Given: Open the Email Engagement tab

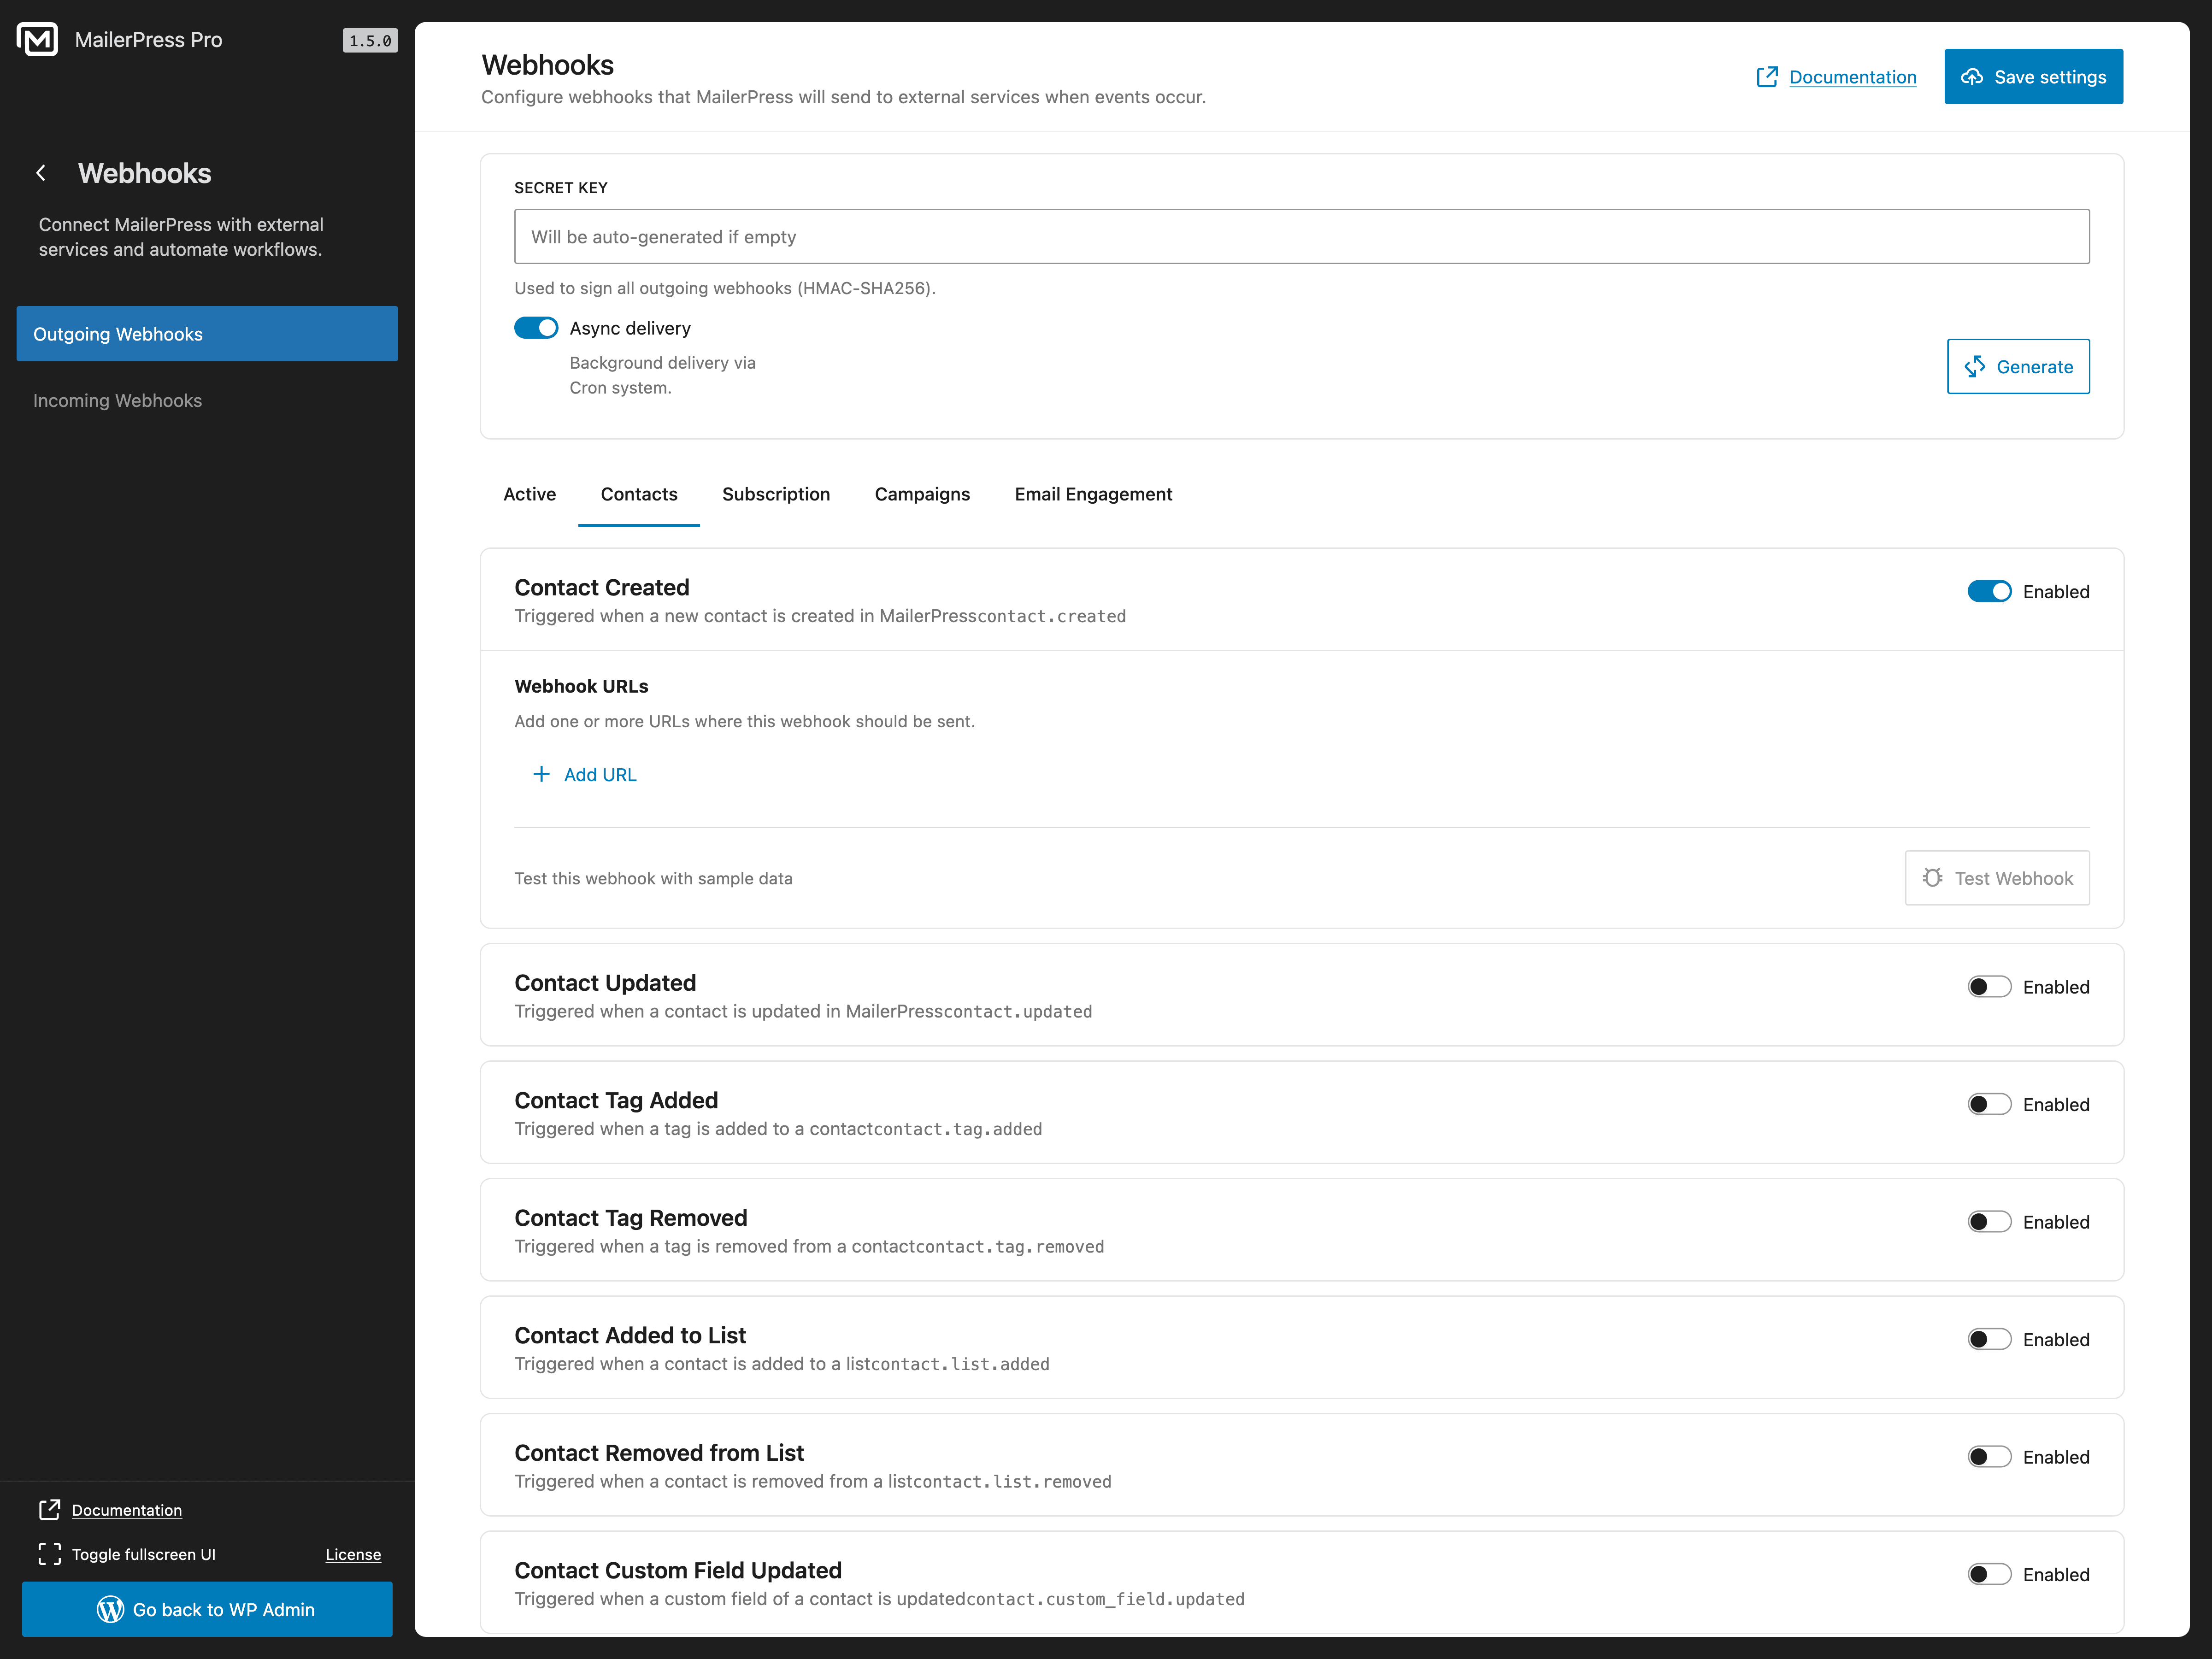Looking at the screenshot, I should pos(1093,494).
